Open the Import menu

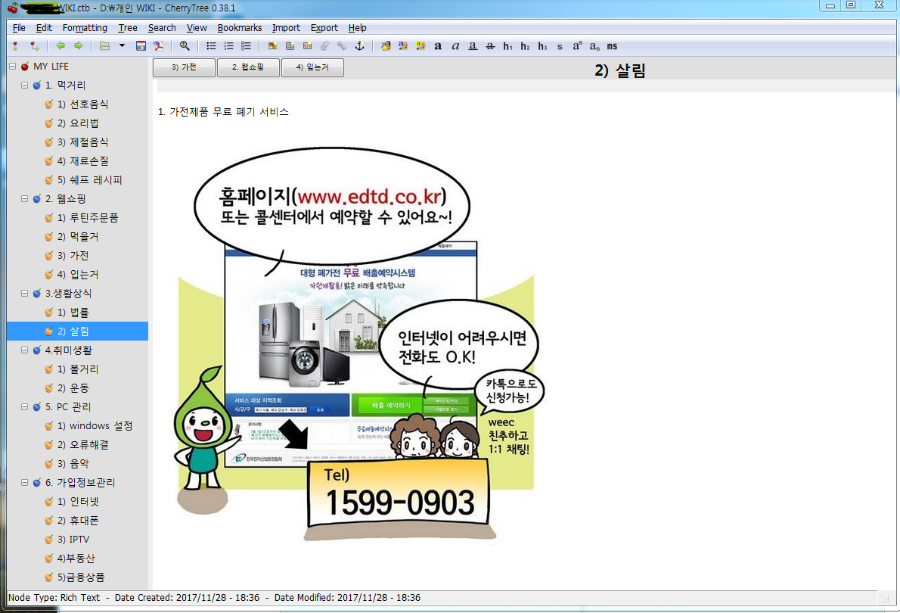pos(286,28)
